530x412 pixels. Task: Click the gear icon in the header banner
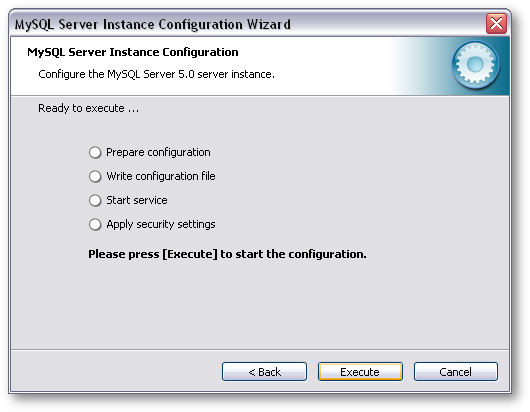point(475,65)
